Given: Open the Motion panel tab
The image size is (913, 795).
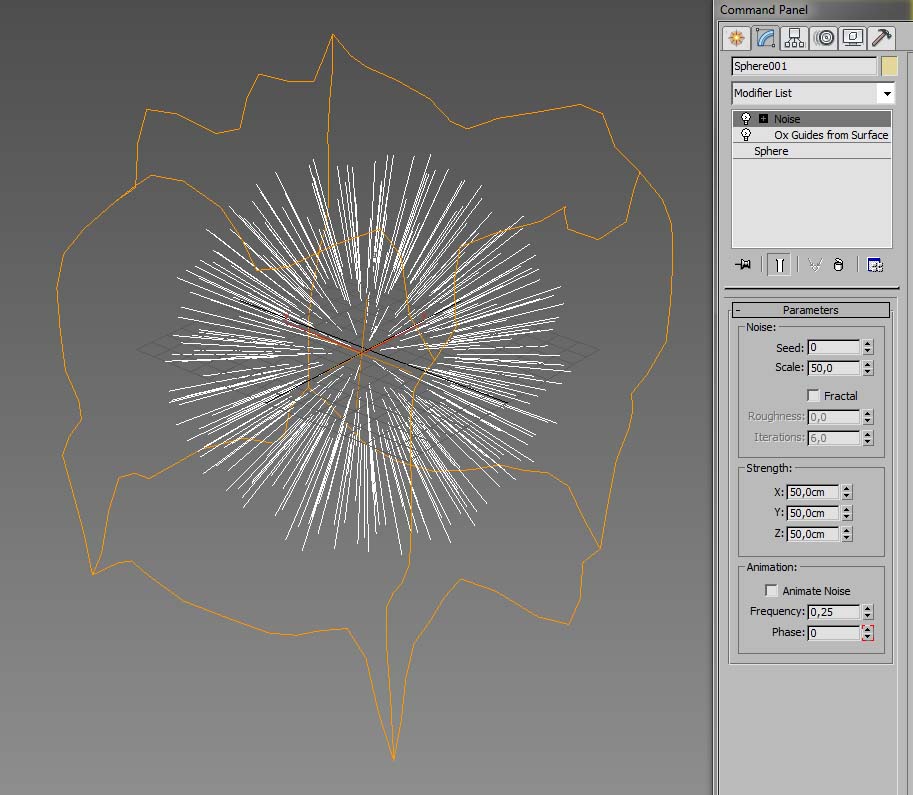Looking at the screenshot, I should coord(824,38).
